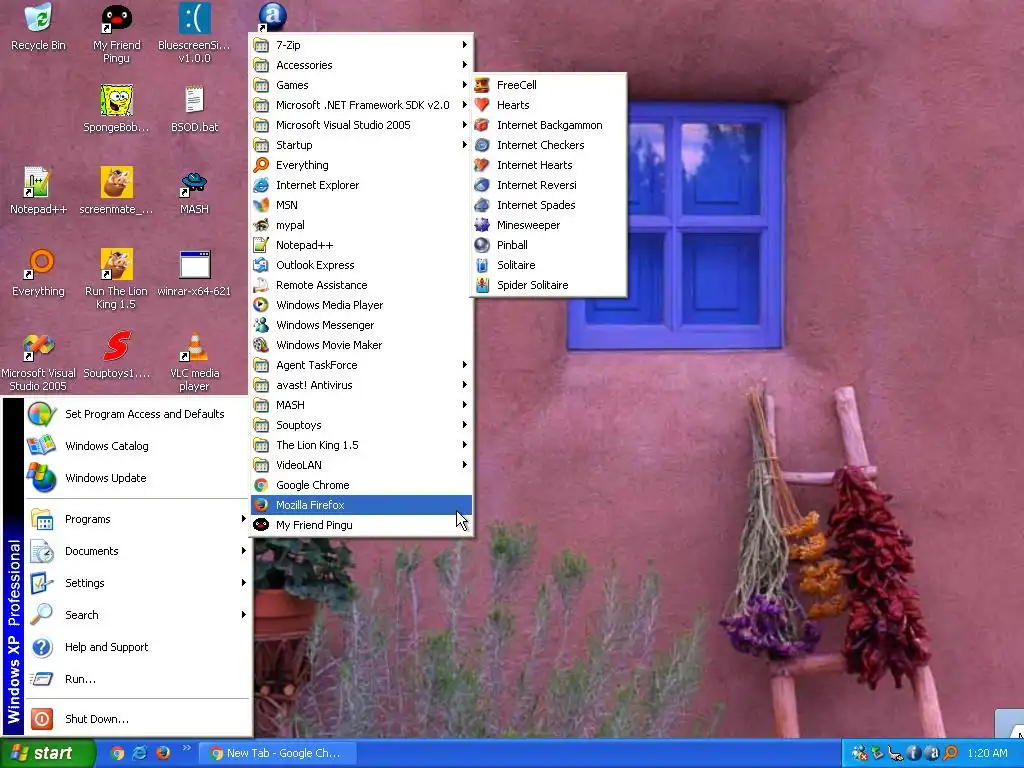Select the screenmate_ desktop icon
Image resolution: width=1024 pixels, height=768 pixels.
116,191
